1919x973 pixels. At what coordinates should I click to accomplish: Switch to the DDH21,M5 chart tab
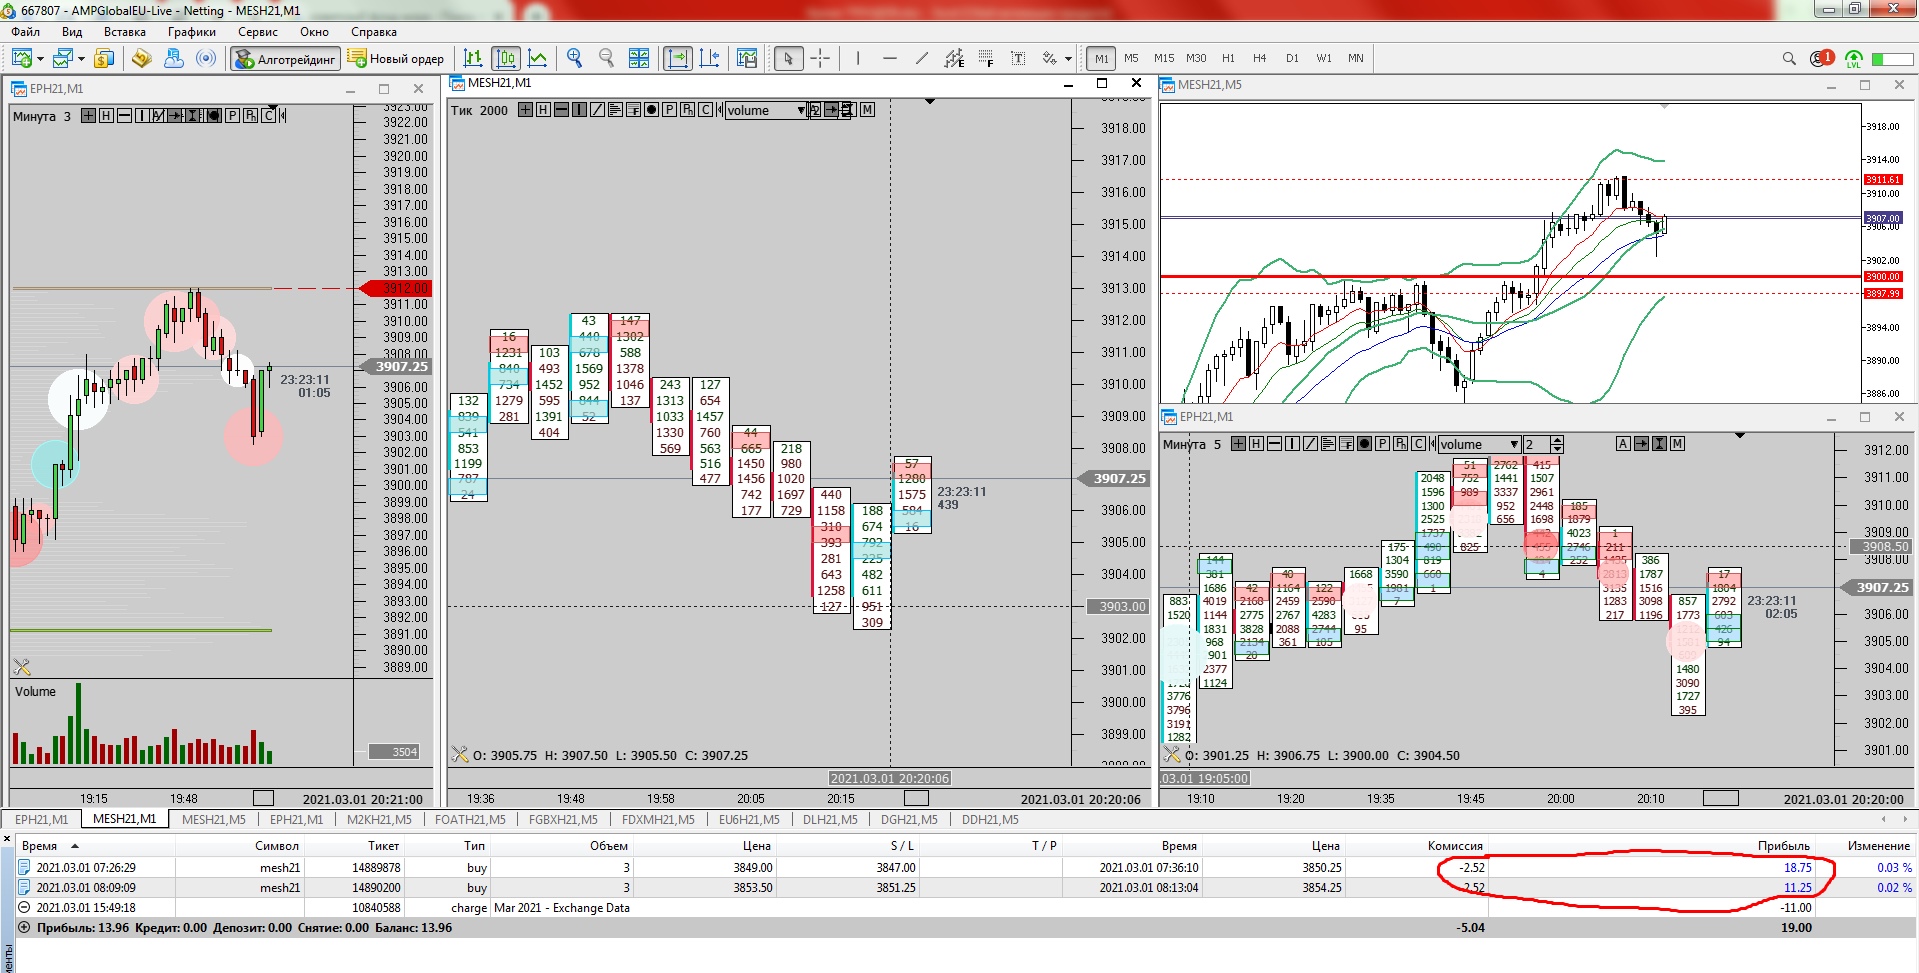pos(990,820)
